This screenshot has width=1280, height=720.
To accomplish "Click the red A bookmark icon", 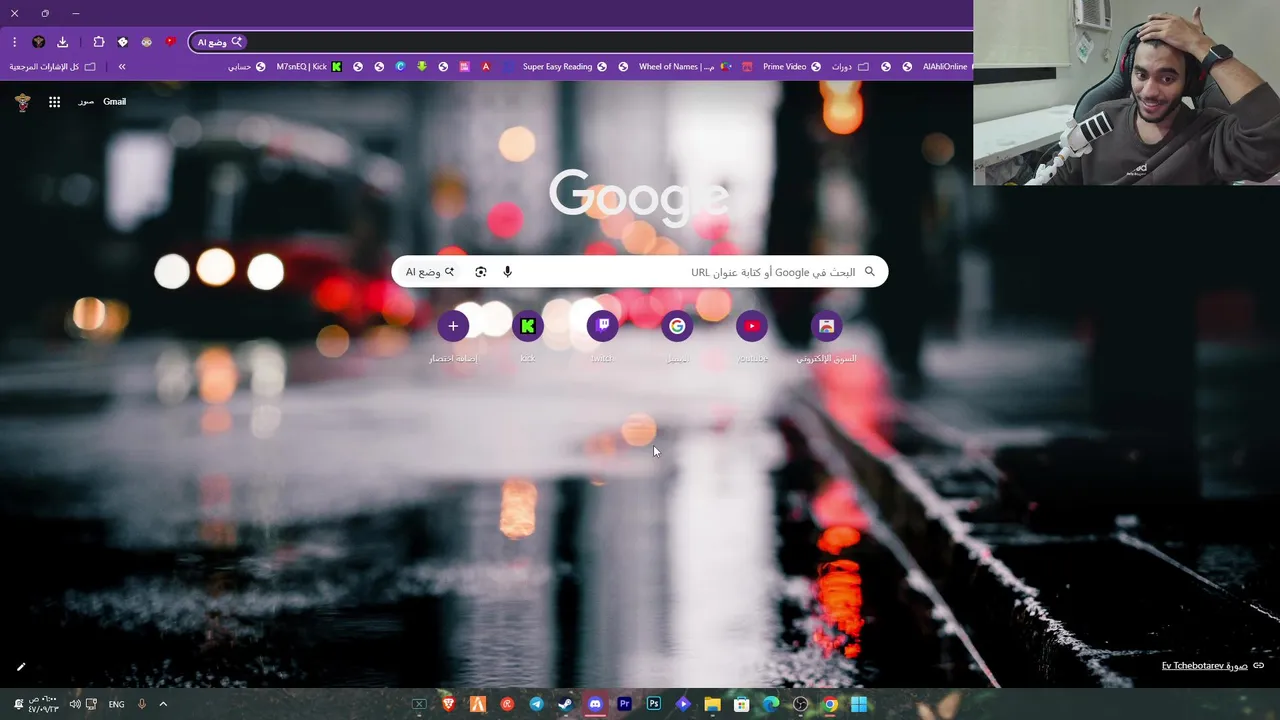I will click(x=486, y=67).
